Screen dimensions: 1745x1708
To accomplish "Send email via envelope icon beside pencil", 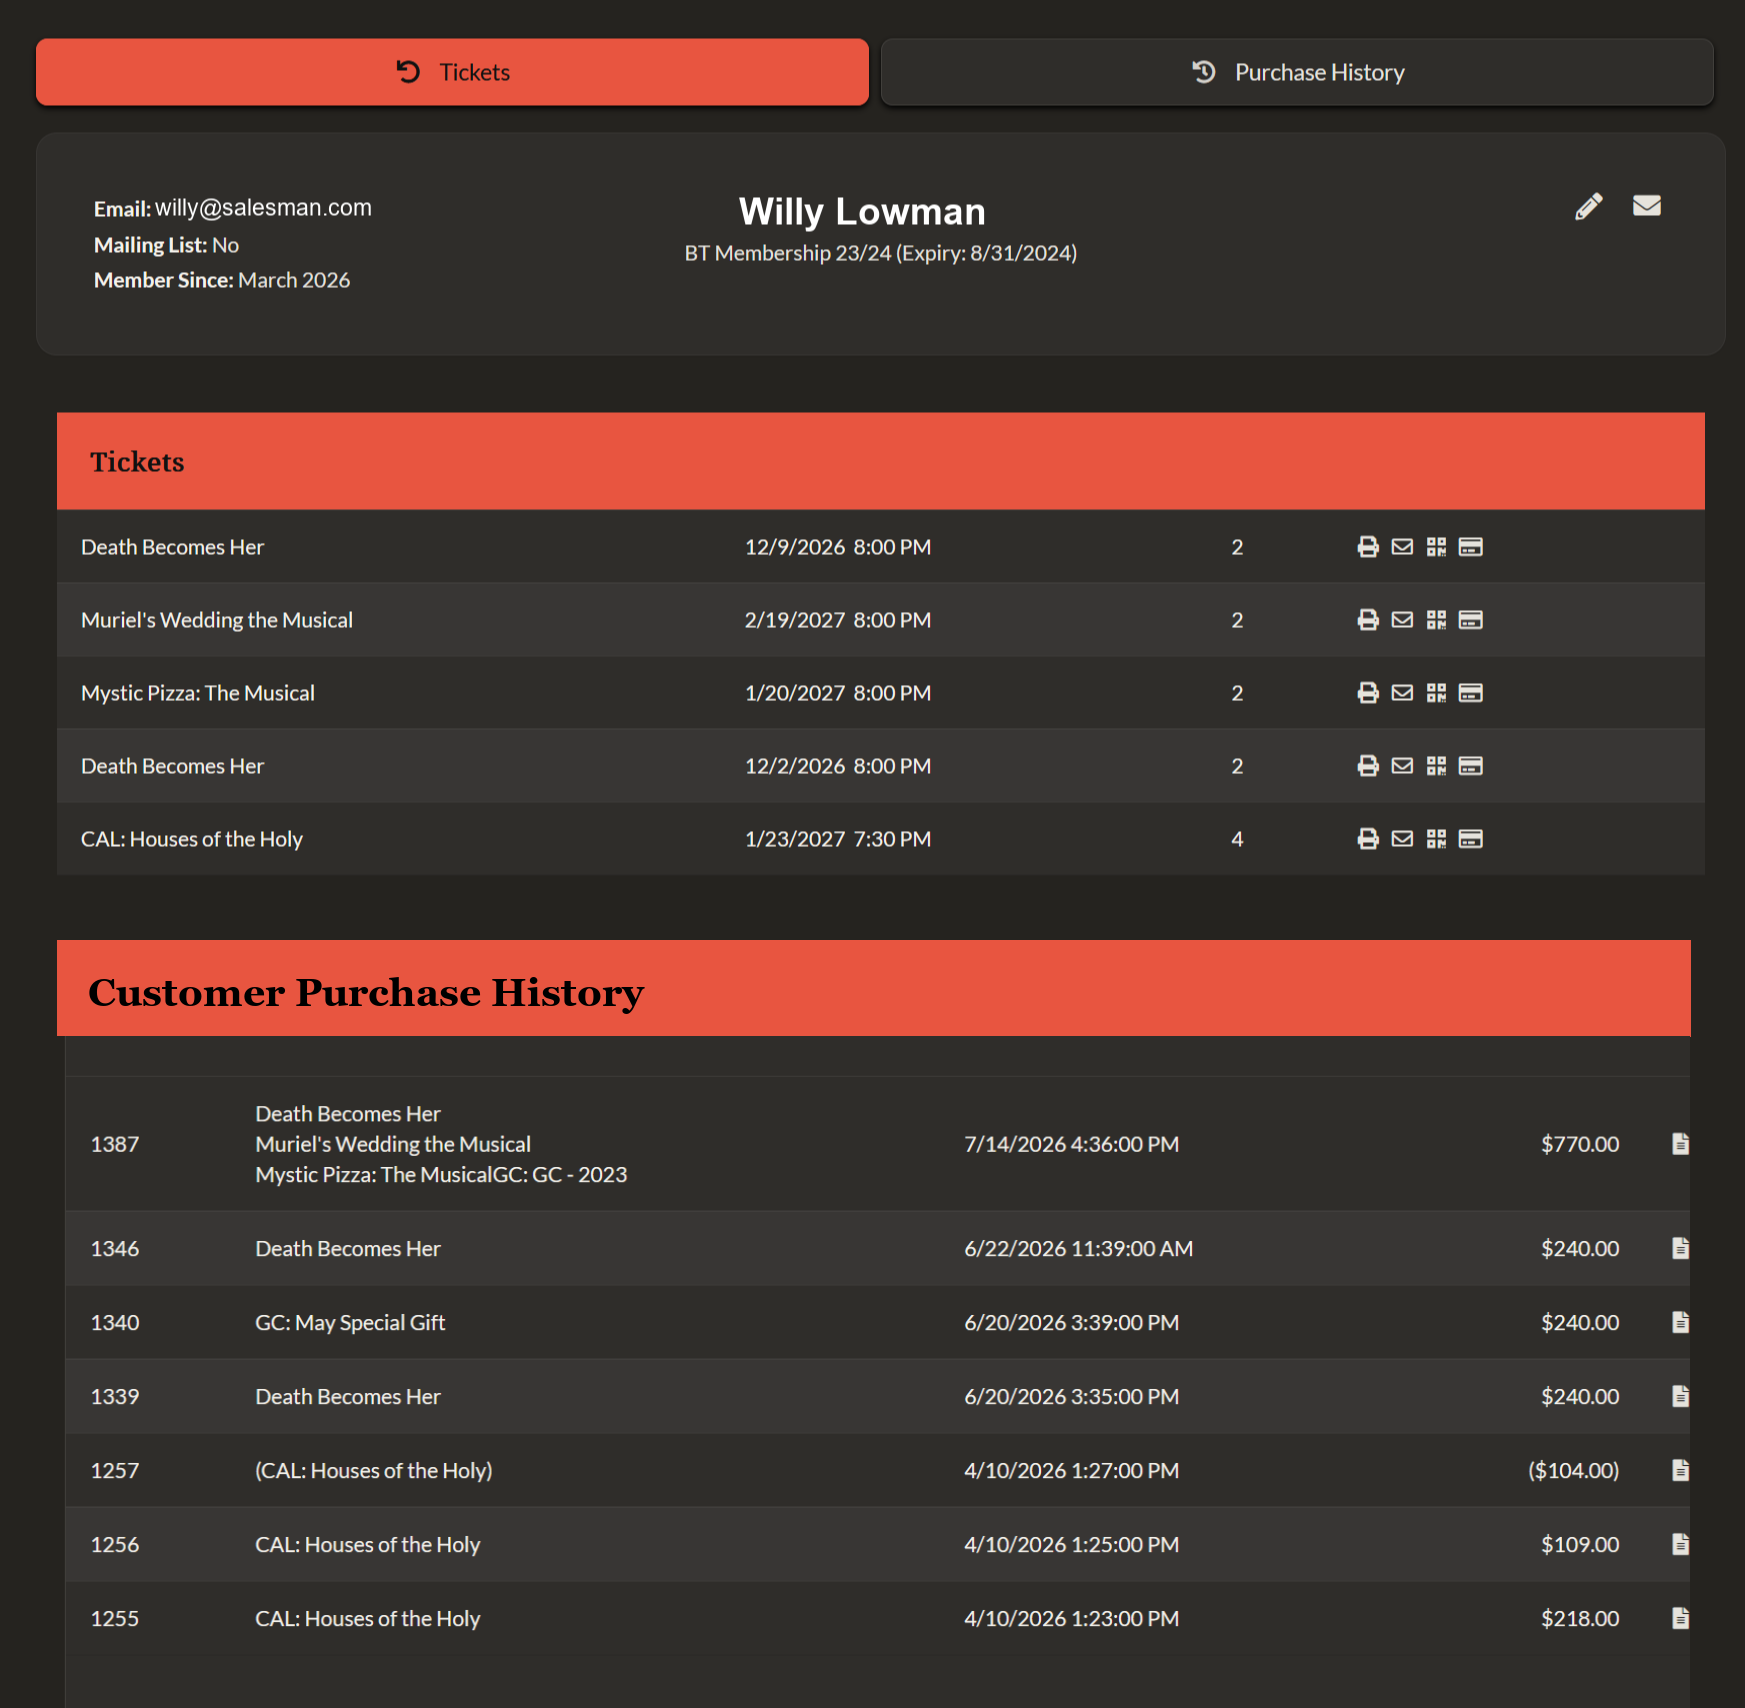I will 1647,205.
